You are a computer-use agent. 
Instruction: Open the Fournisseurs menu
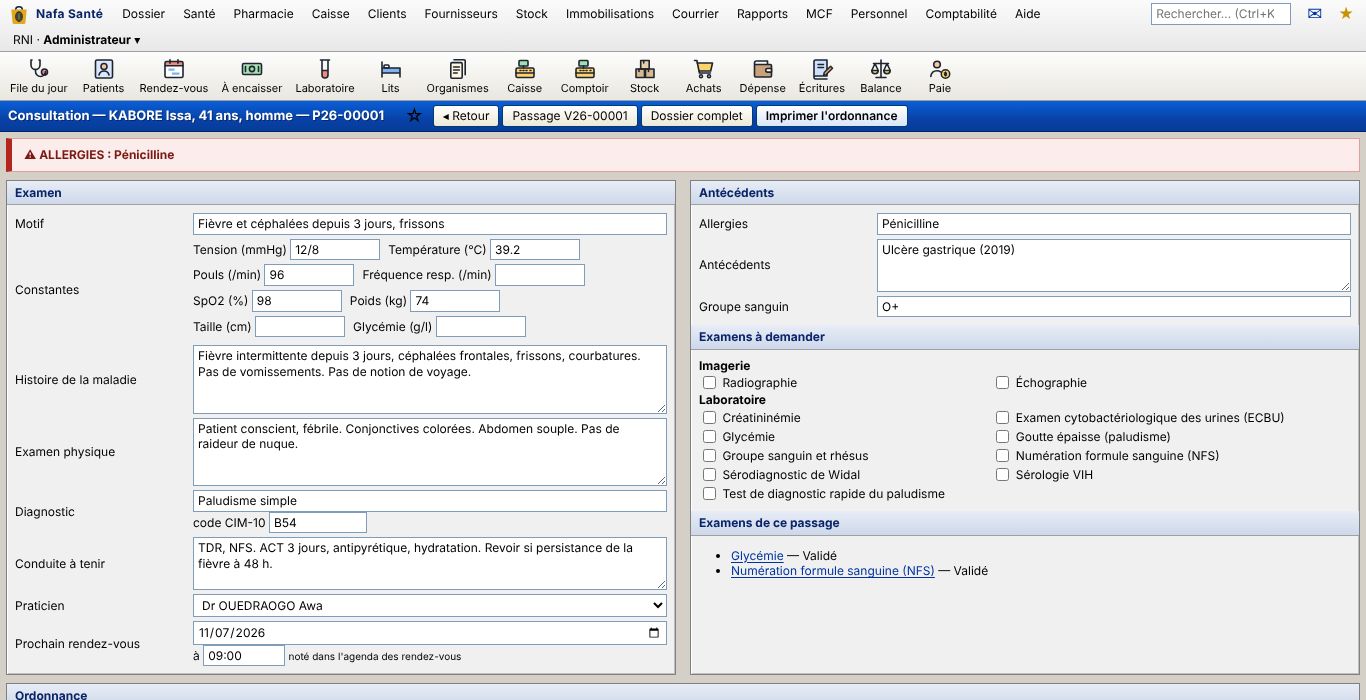461,14
